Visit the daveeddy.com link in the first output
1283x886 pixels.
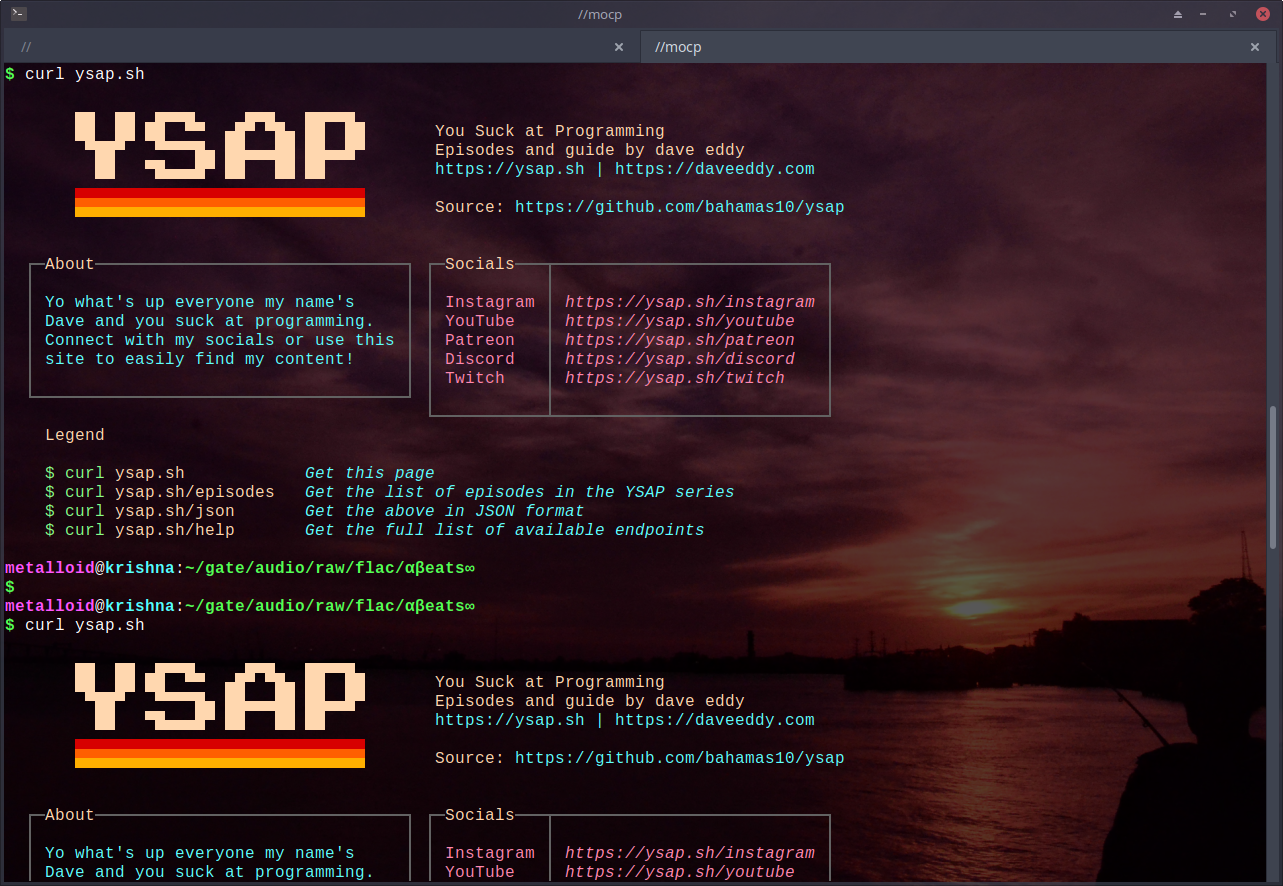714,169
